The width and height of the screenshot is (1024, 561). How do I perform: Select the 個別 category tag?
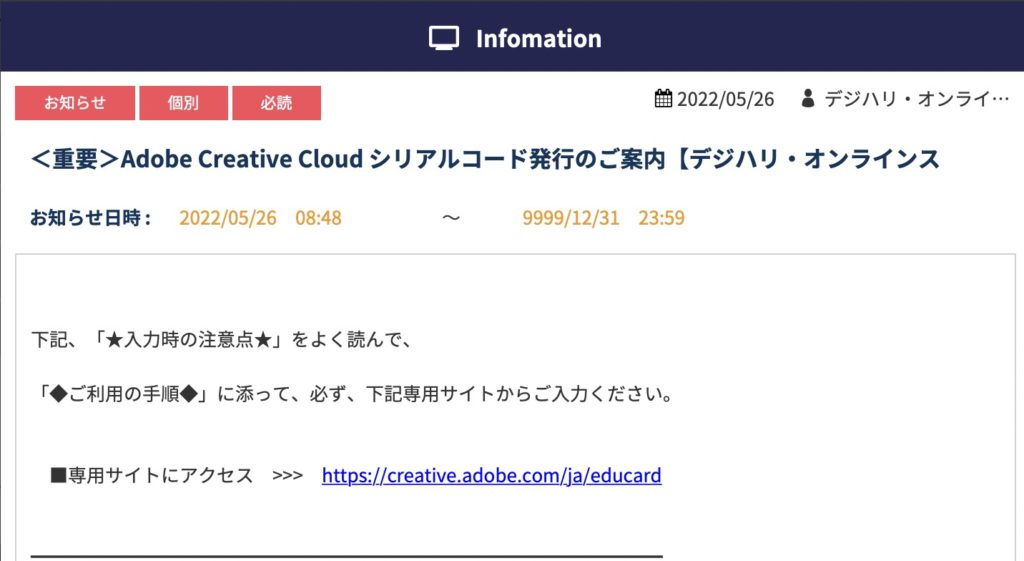coord(183,103)
